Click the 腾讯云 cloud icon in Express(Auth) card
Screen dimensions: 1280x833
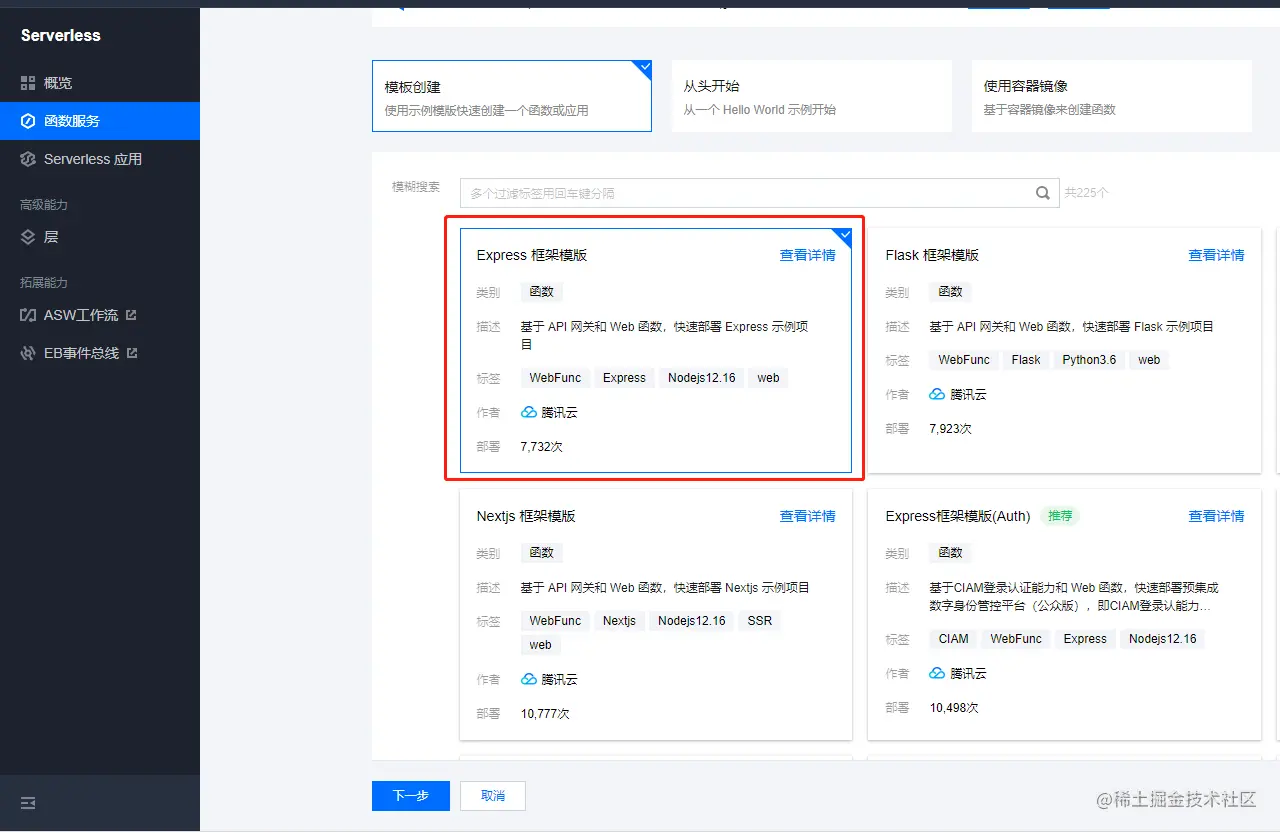coord(937,673)
